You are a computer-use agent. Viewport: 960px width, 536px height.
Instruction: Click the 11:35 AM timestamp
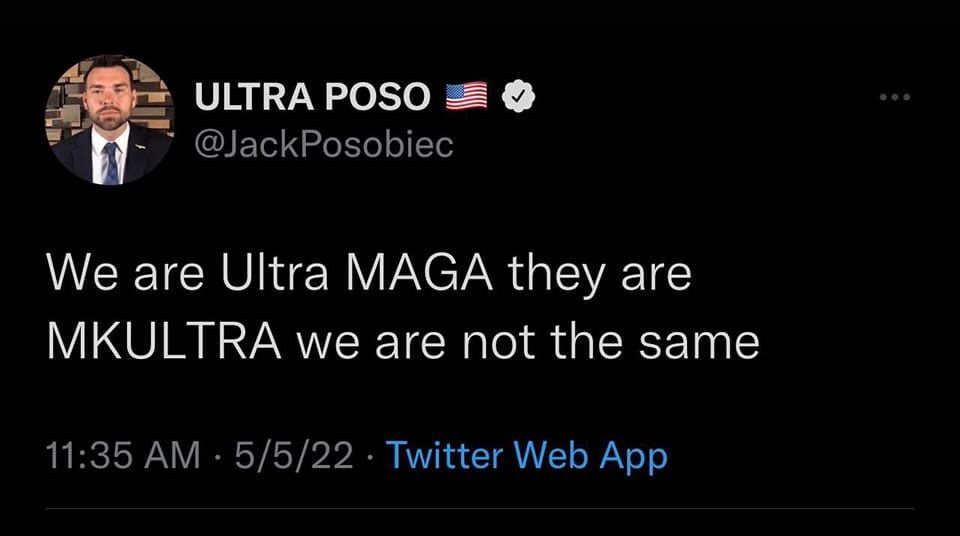coord(122,456)
